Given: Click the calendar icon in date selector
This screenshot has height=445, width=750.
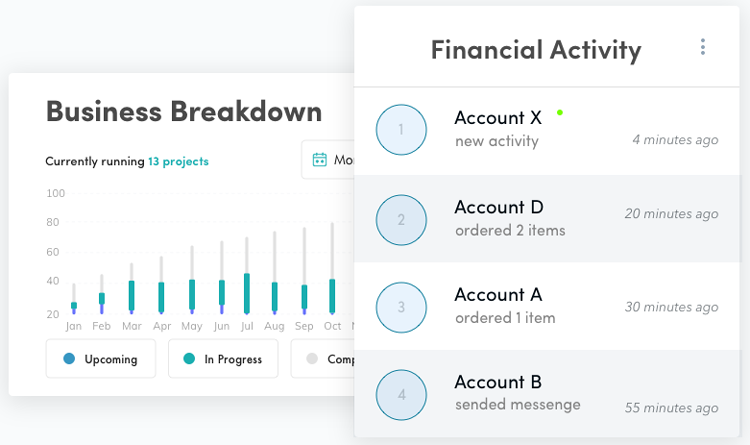Looking at the screenshot, I should [x=320, y=159].
